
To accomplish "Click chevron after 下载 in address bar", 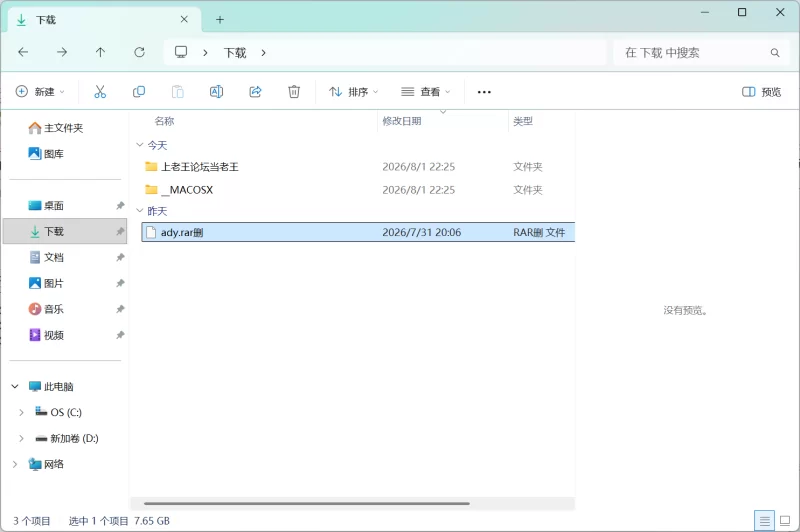I will point(263,53).
